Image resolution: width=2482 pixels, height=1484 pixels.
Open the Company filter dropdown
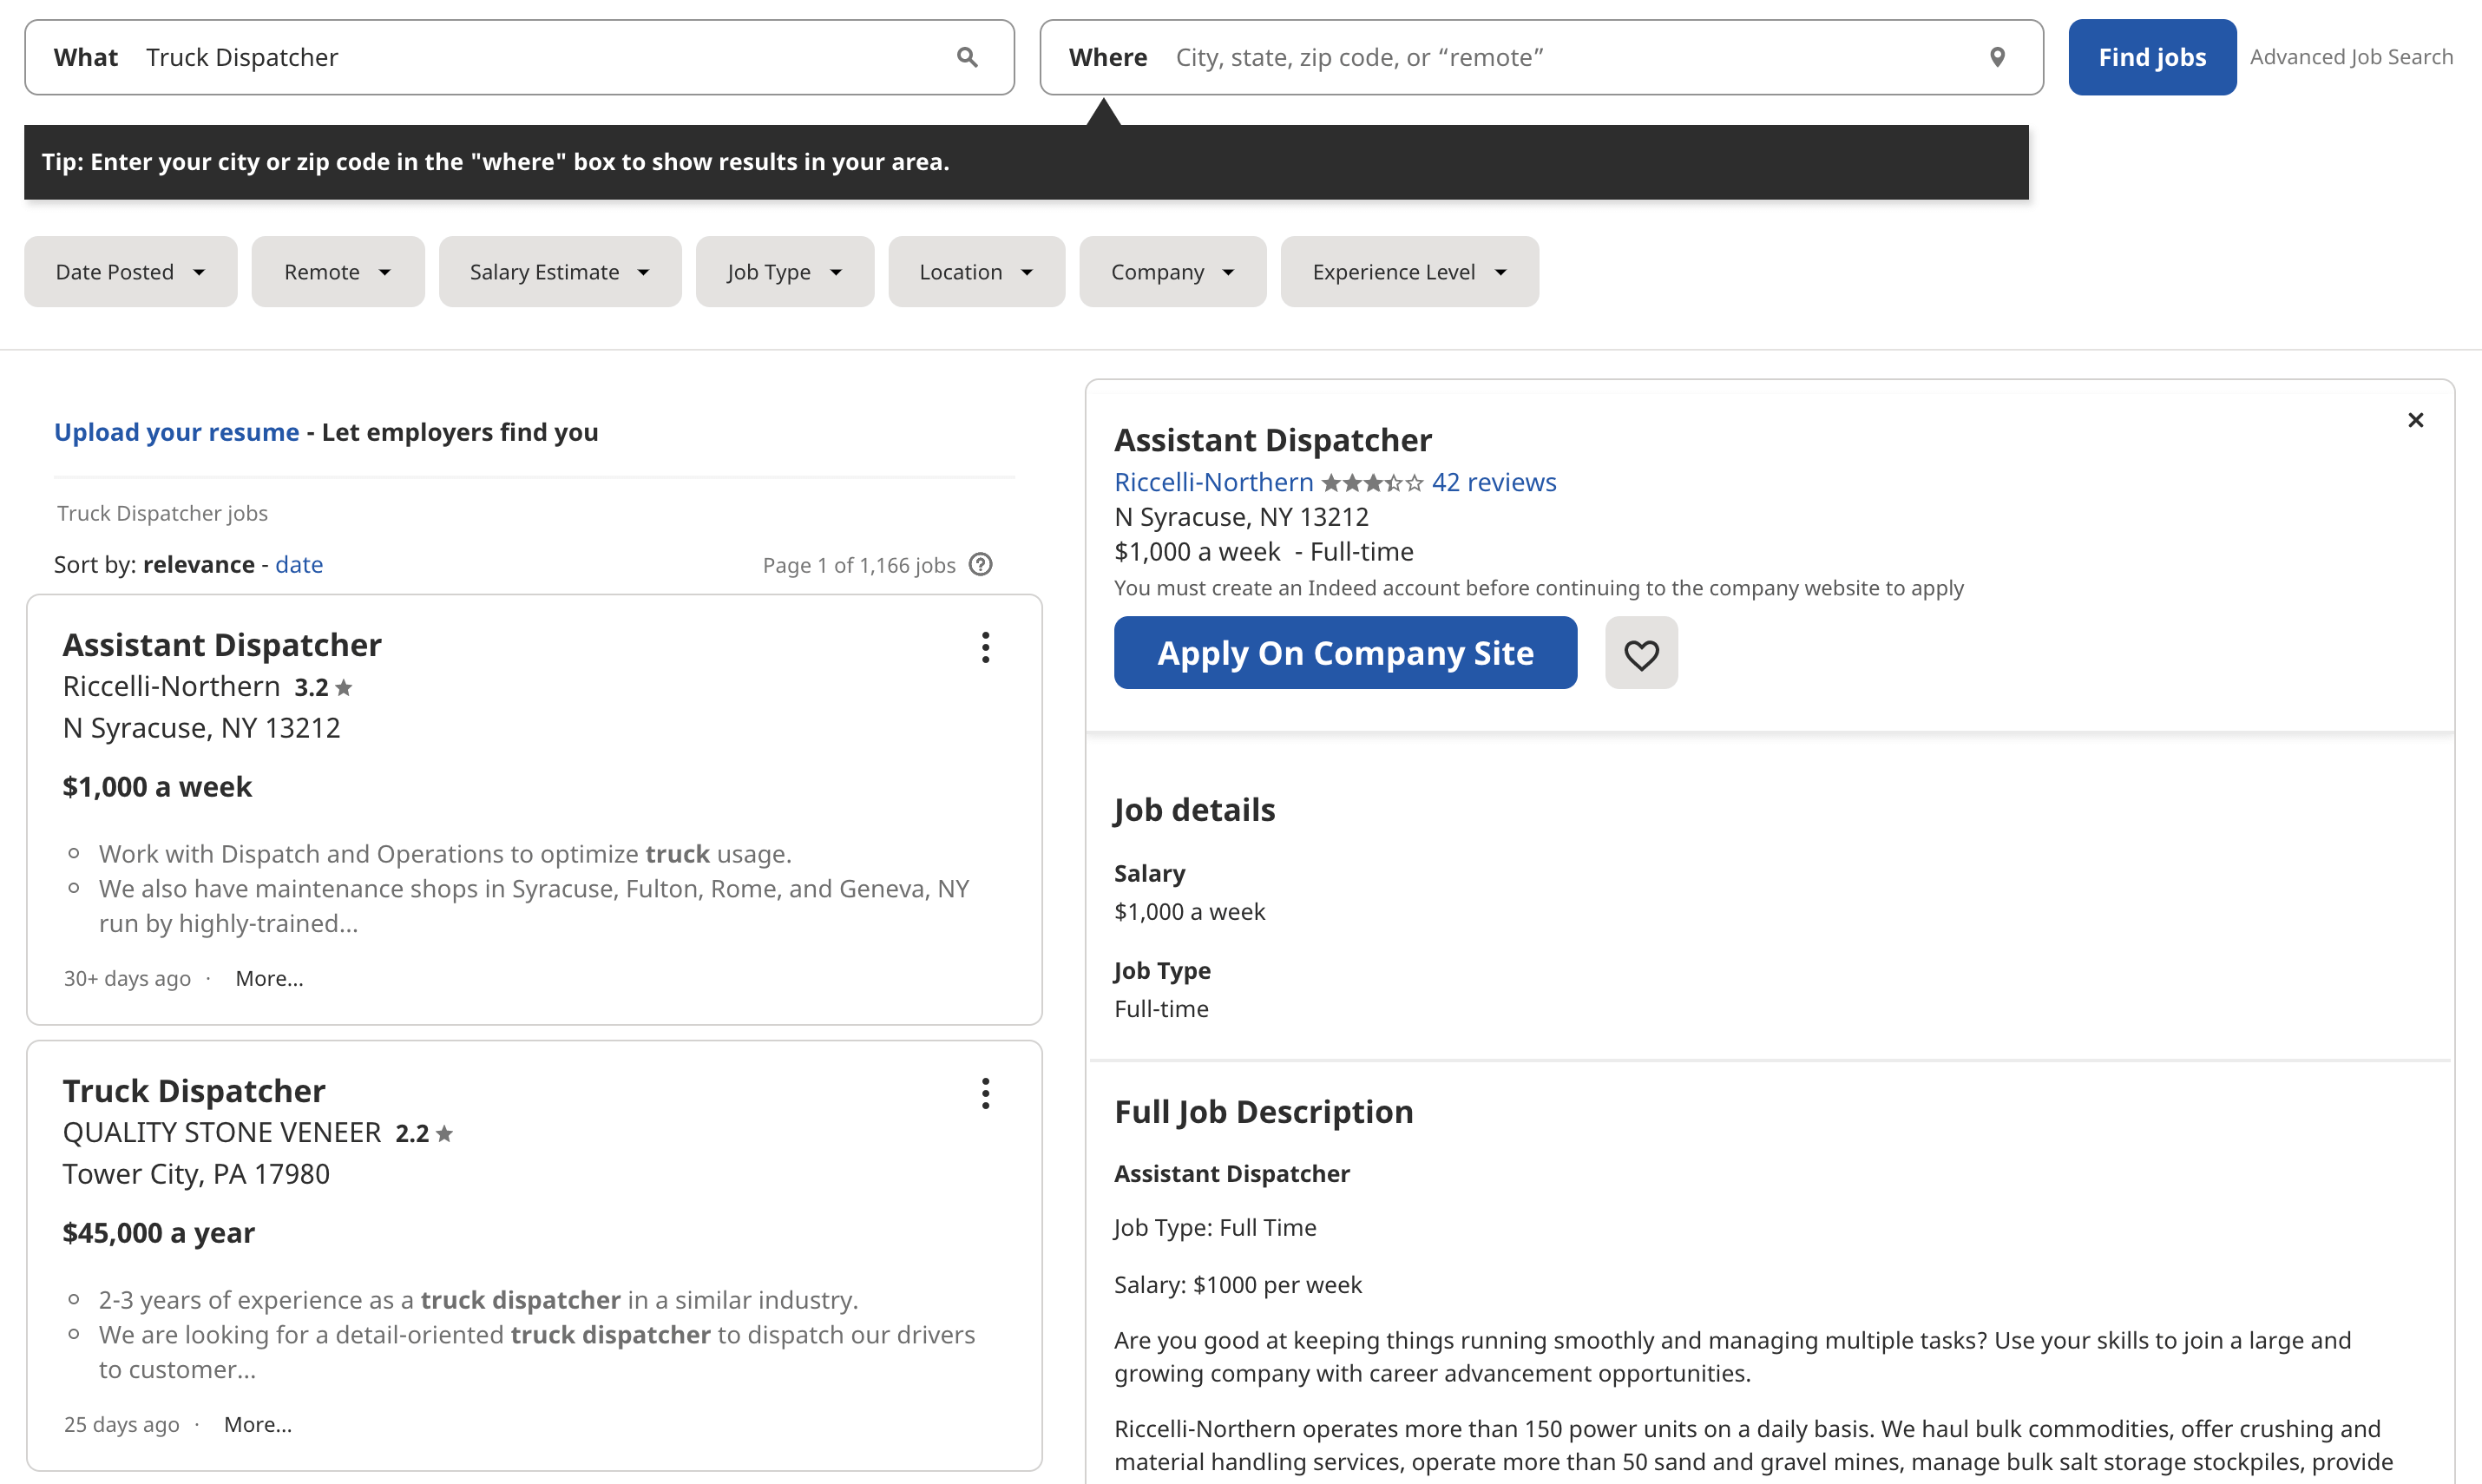click(x=1173, y=272)
